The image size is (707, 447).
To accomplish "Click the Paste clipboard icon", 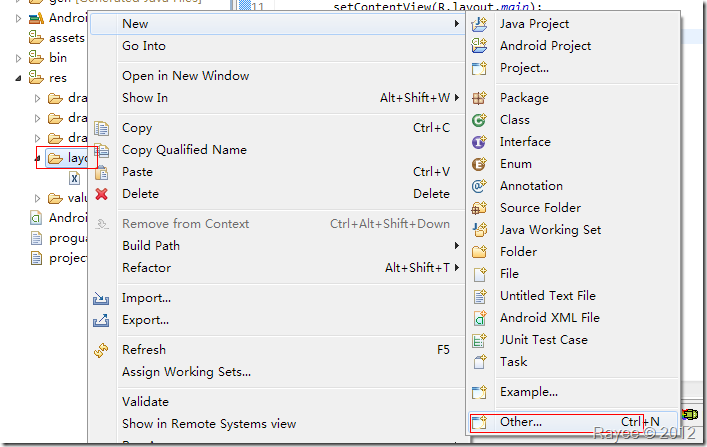I will [x=102, y=172].
